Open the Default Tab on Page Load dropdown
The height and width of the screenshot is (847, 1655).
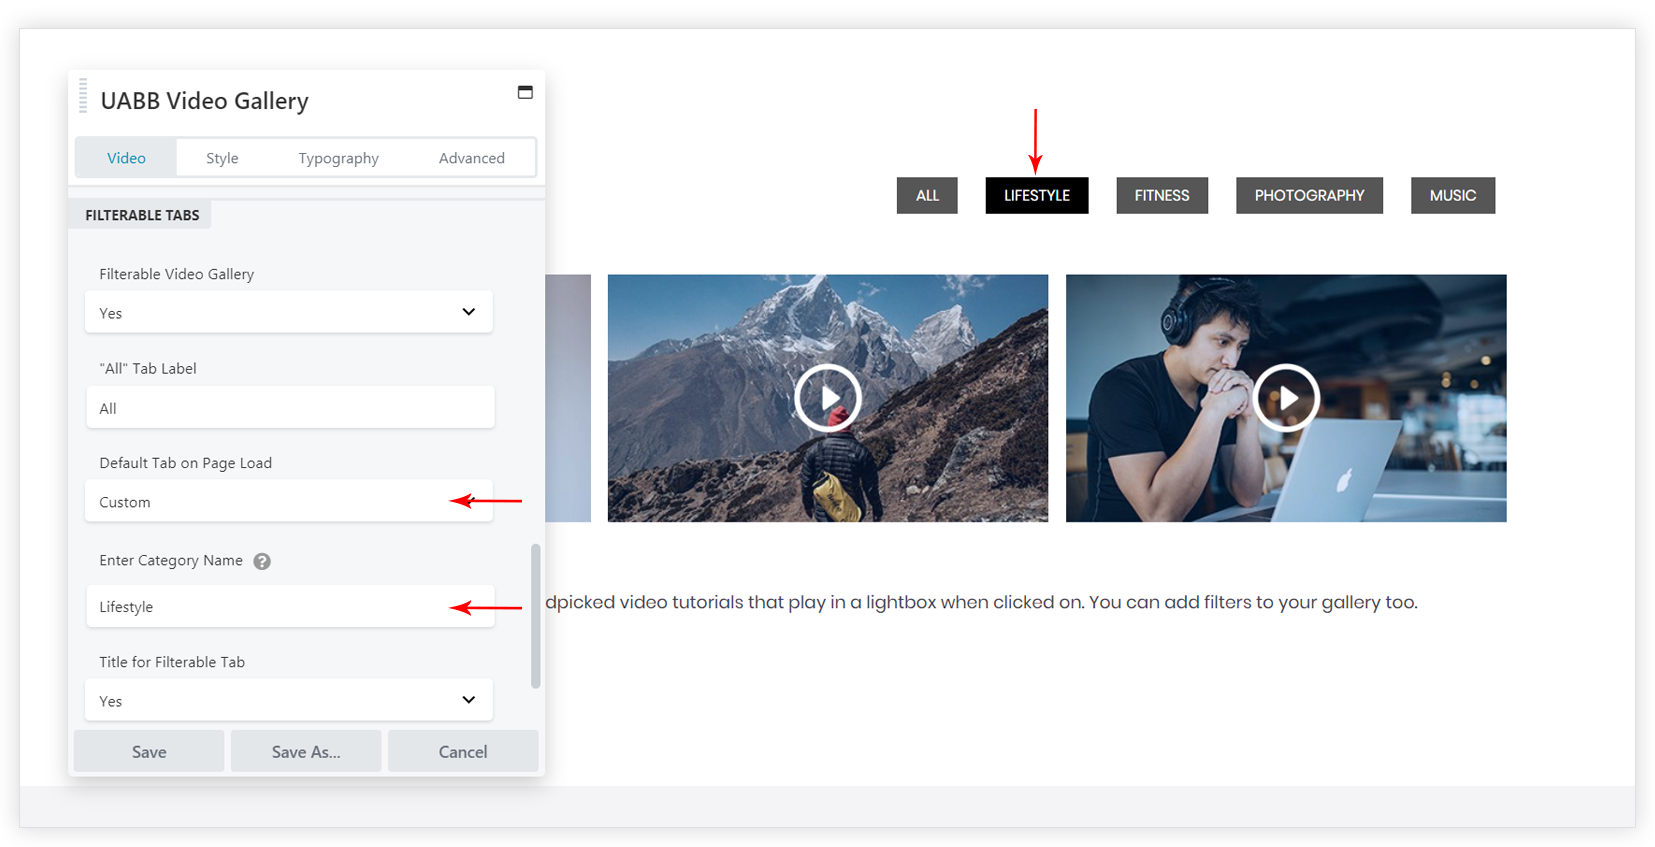click(289, 502)
